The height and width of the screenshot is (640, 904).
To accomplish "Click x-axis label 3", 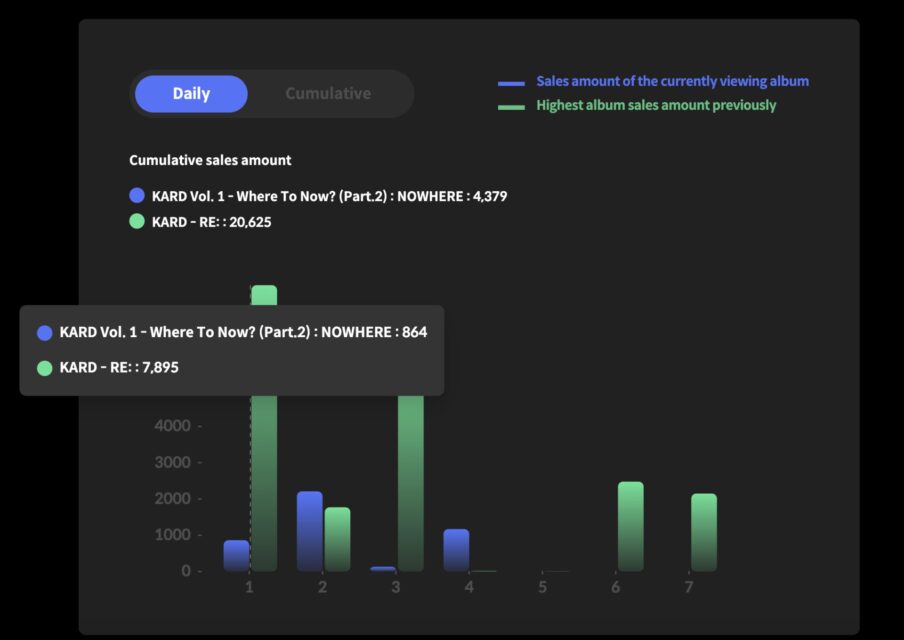I will click(x=396, y=587).
